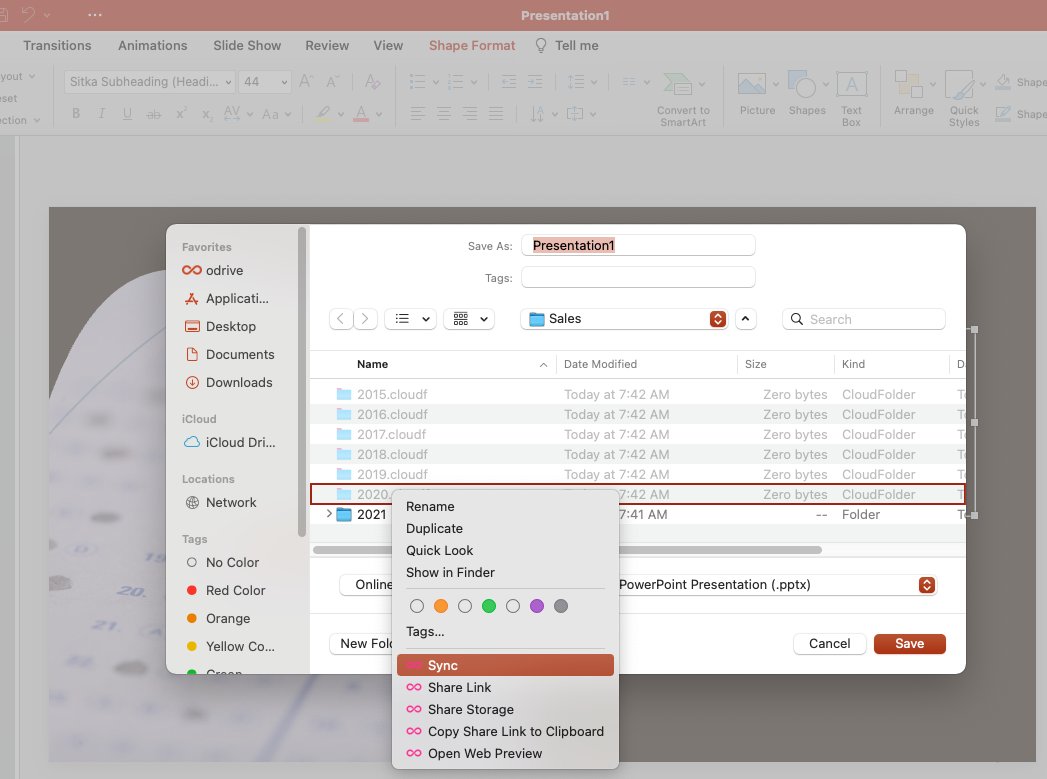The image size is (1047, 779).
Task: Choose Sync in context menu
Action: click(x=505, y=666)
